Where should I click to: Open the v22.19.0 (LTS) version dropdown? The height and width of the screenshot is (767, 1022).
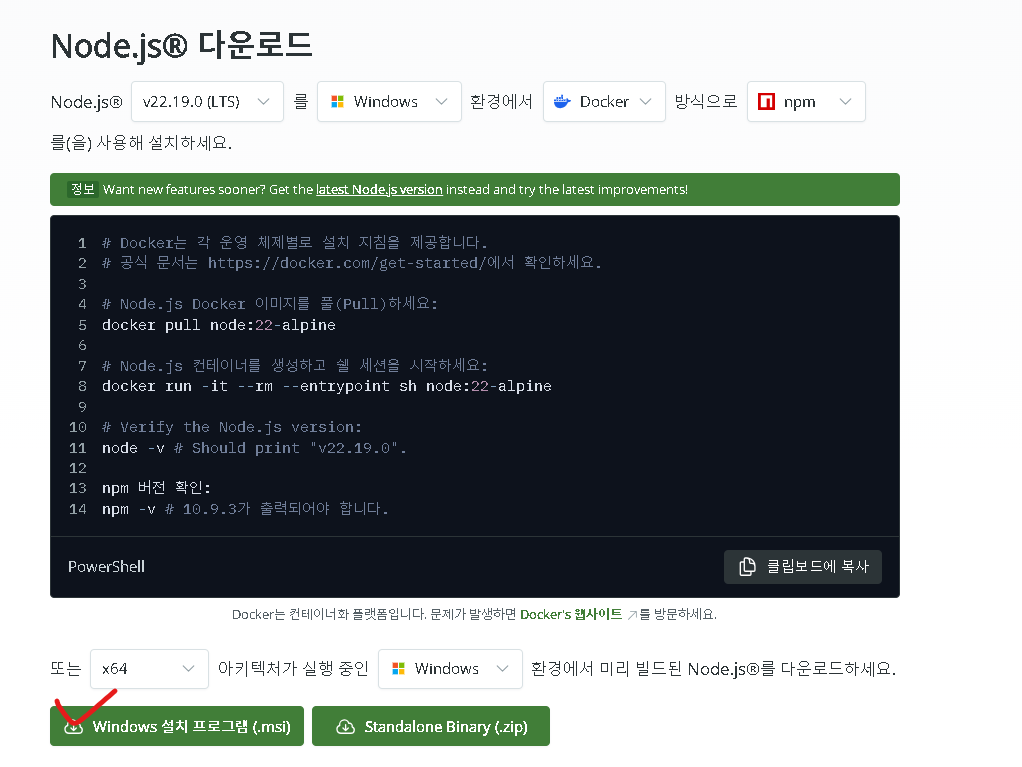coord(207,102)
